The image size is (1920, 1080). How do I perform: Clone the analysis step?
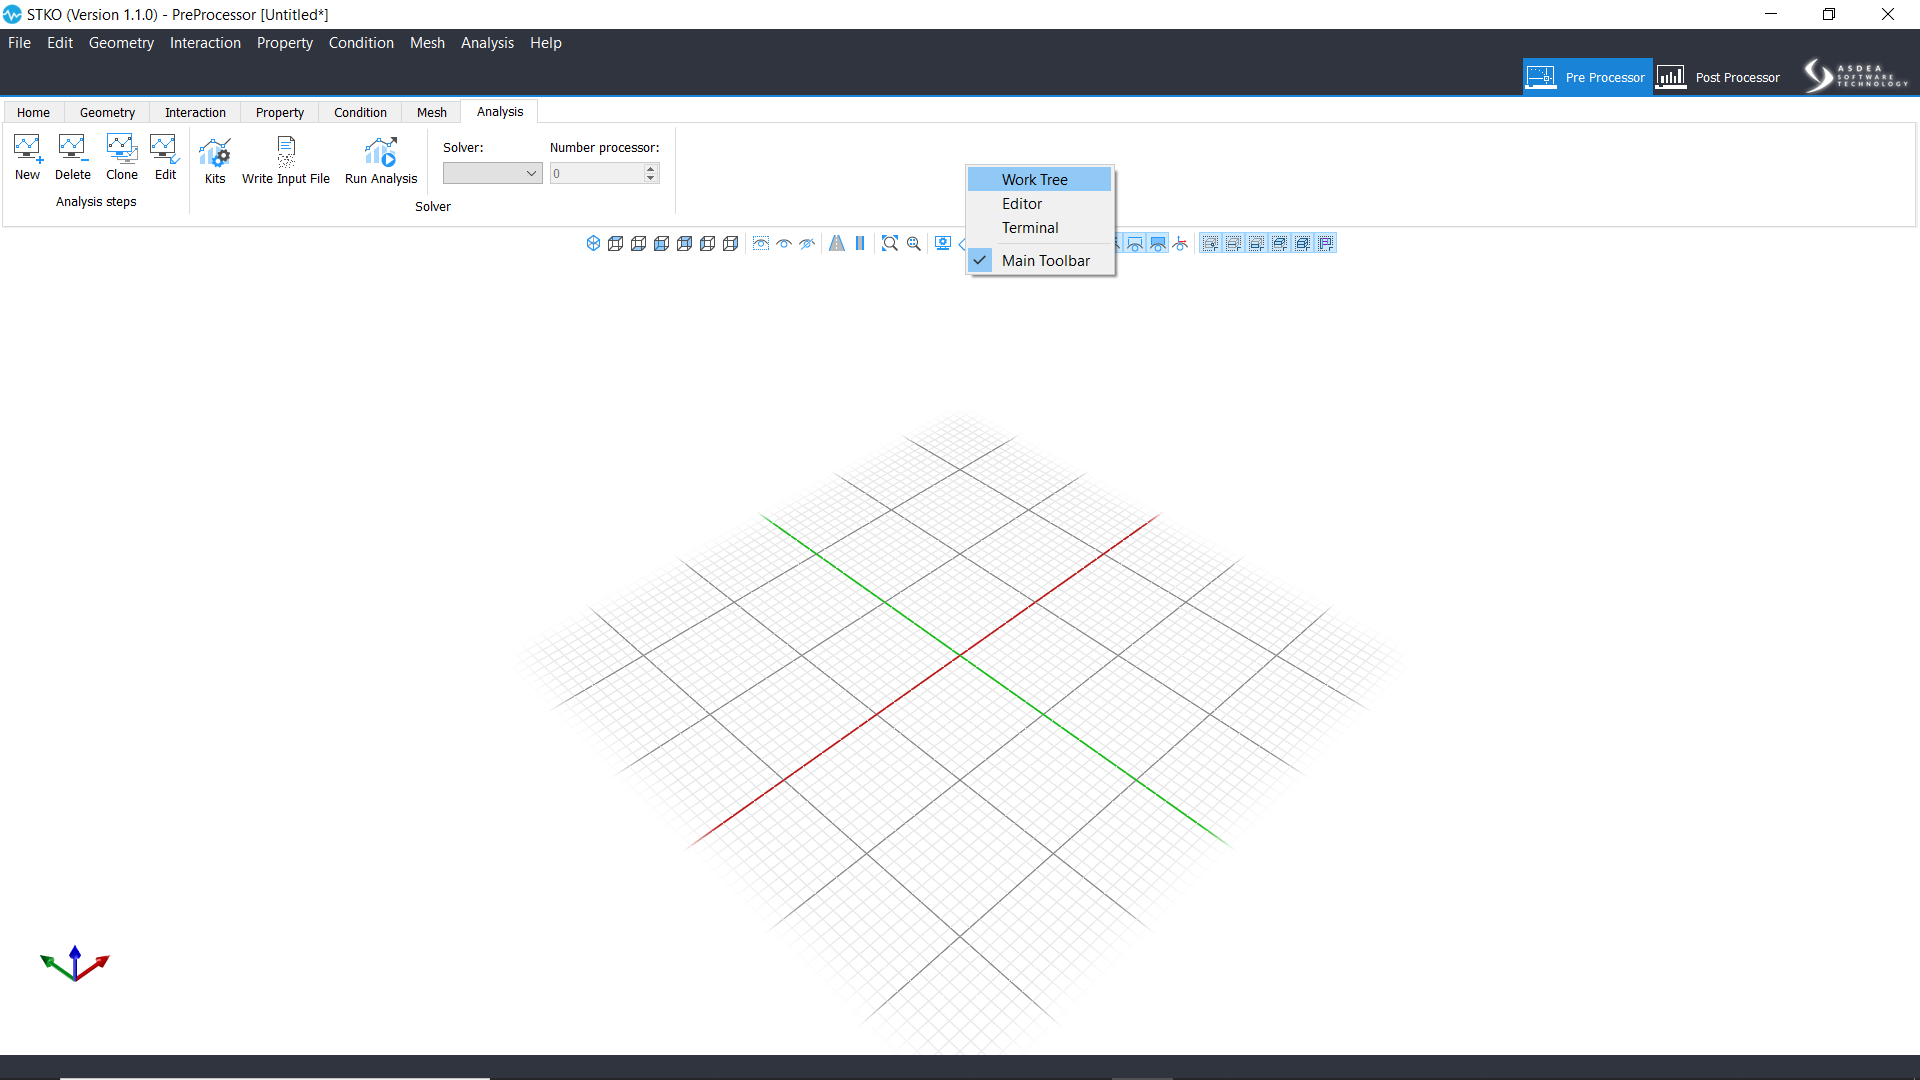click(x=122, y=158)
